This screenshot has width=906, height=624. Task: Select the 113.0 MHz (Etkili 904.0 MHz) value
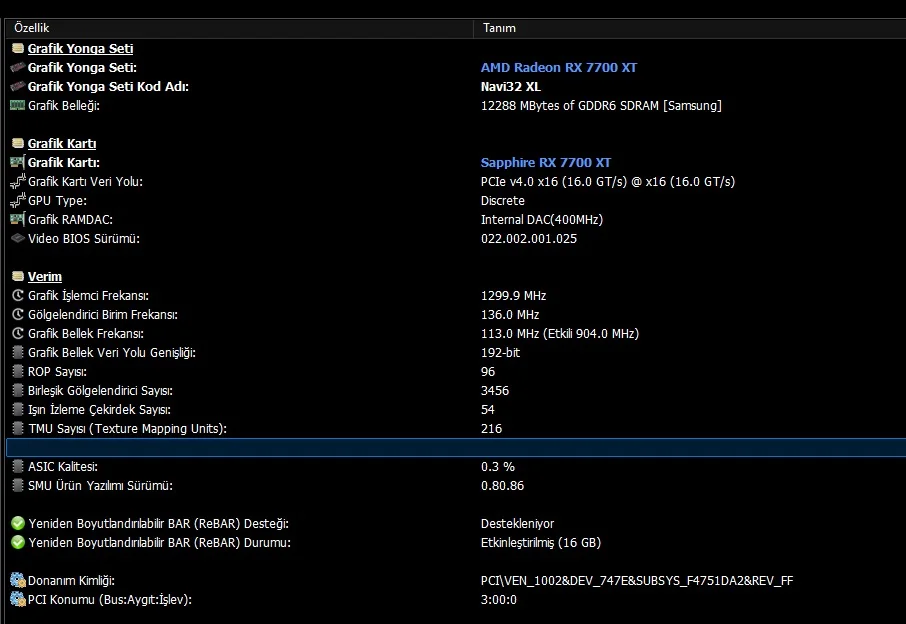(560, 334)
